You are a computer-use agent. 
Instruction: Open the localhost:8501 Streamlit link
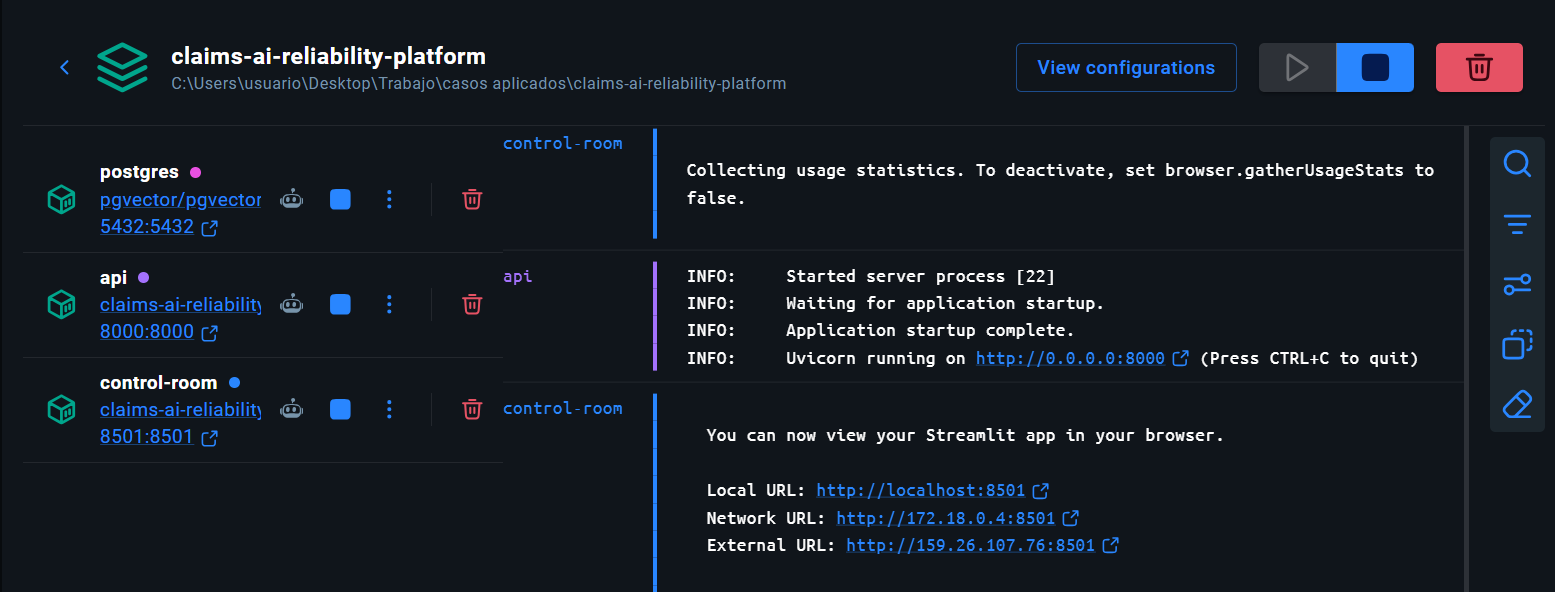(x=922, y=490)
